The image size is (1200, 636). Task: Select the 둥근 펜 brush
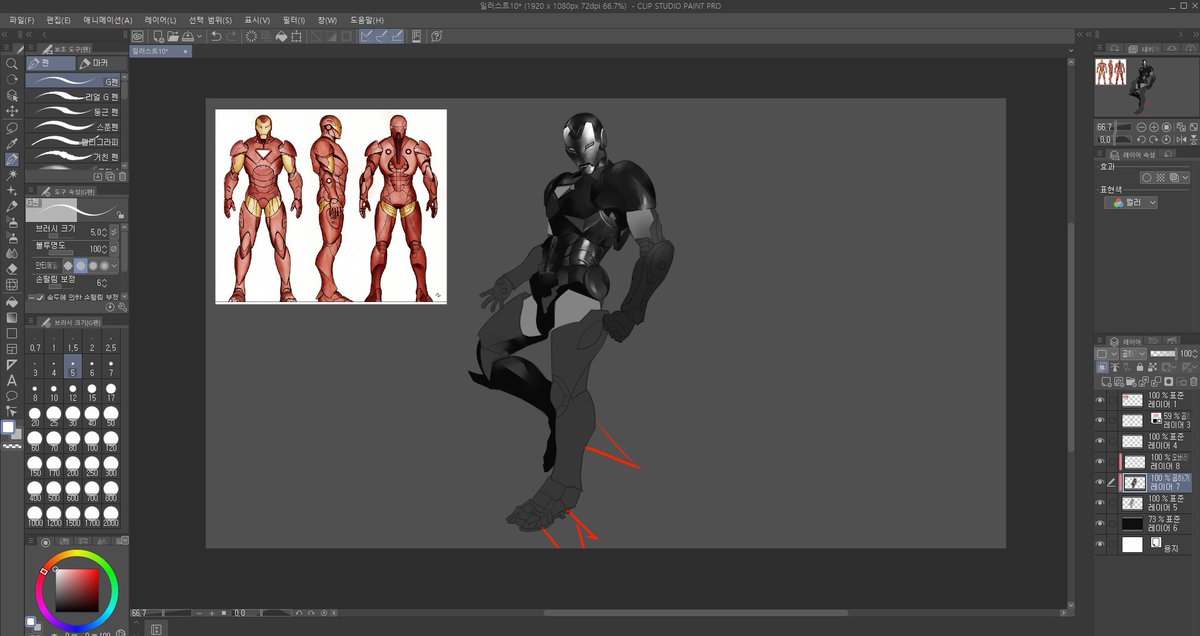point(72,112)
